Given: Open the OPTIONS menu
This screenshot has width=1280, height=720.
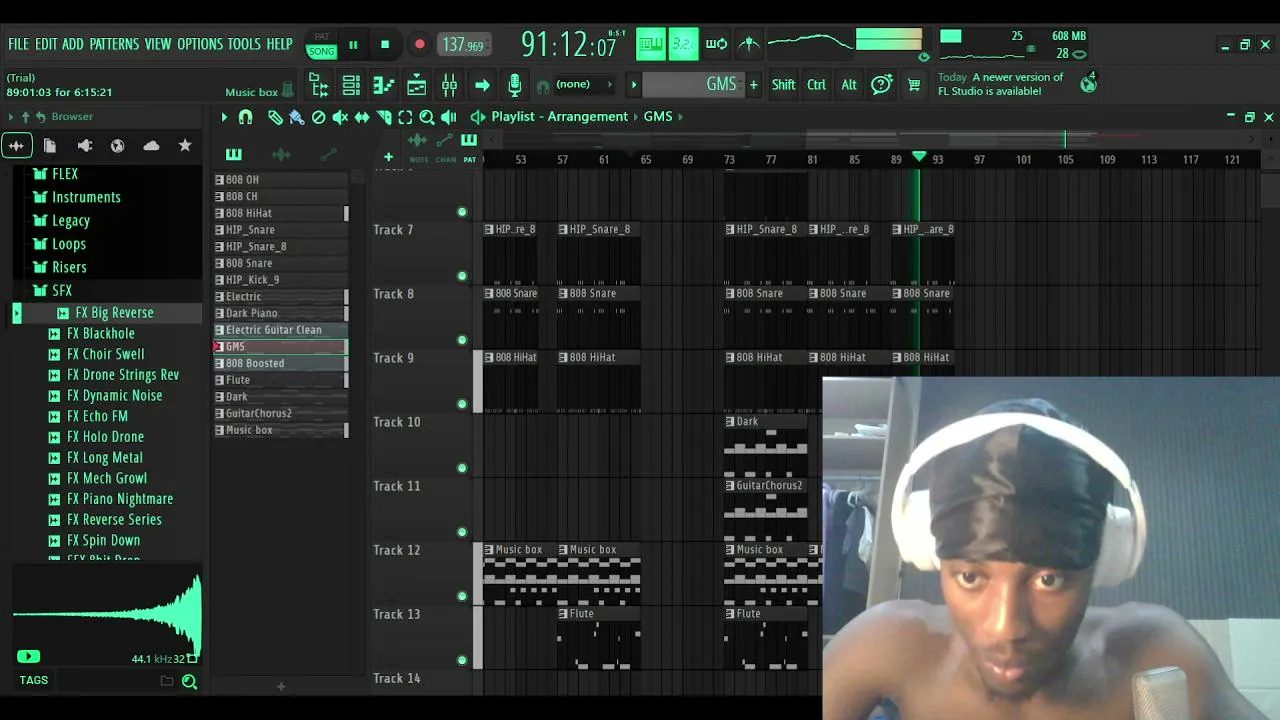Looking at the screenshot, I should tap(200, 44).
